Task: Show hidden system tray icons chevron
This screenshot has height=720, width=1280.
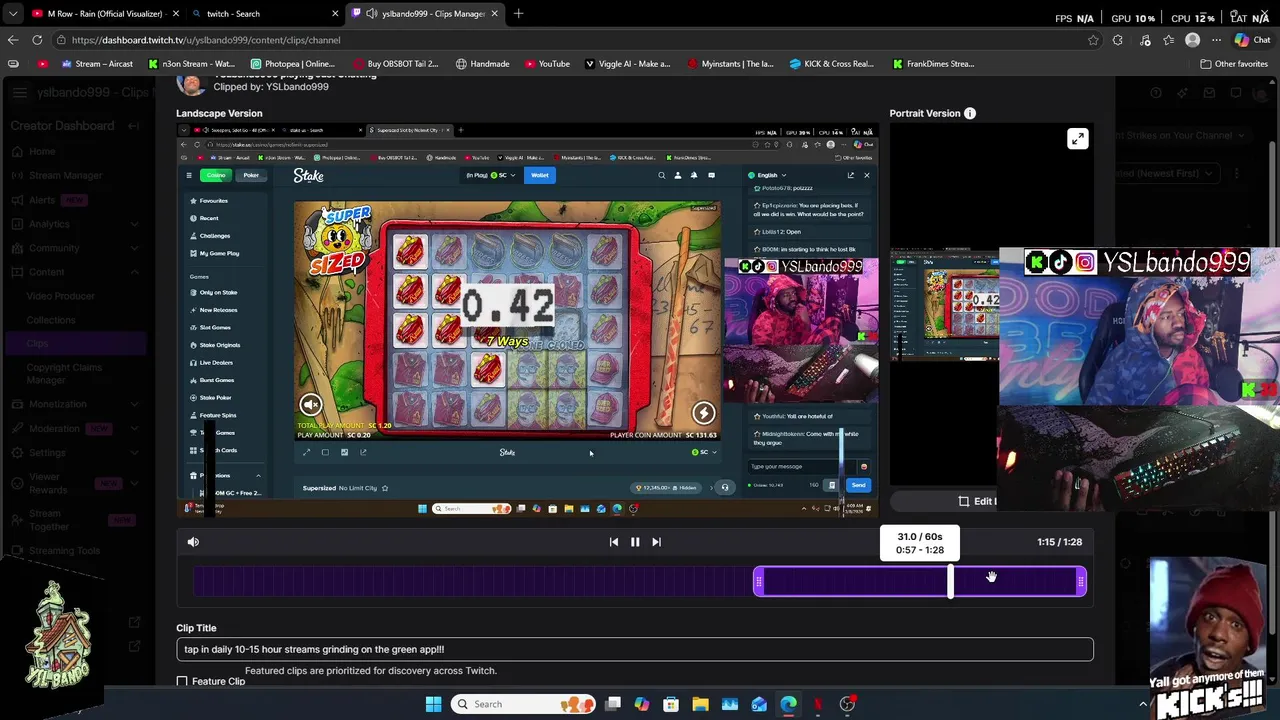Action: 1143,704
